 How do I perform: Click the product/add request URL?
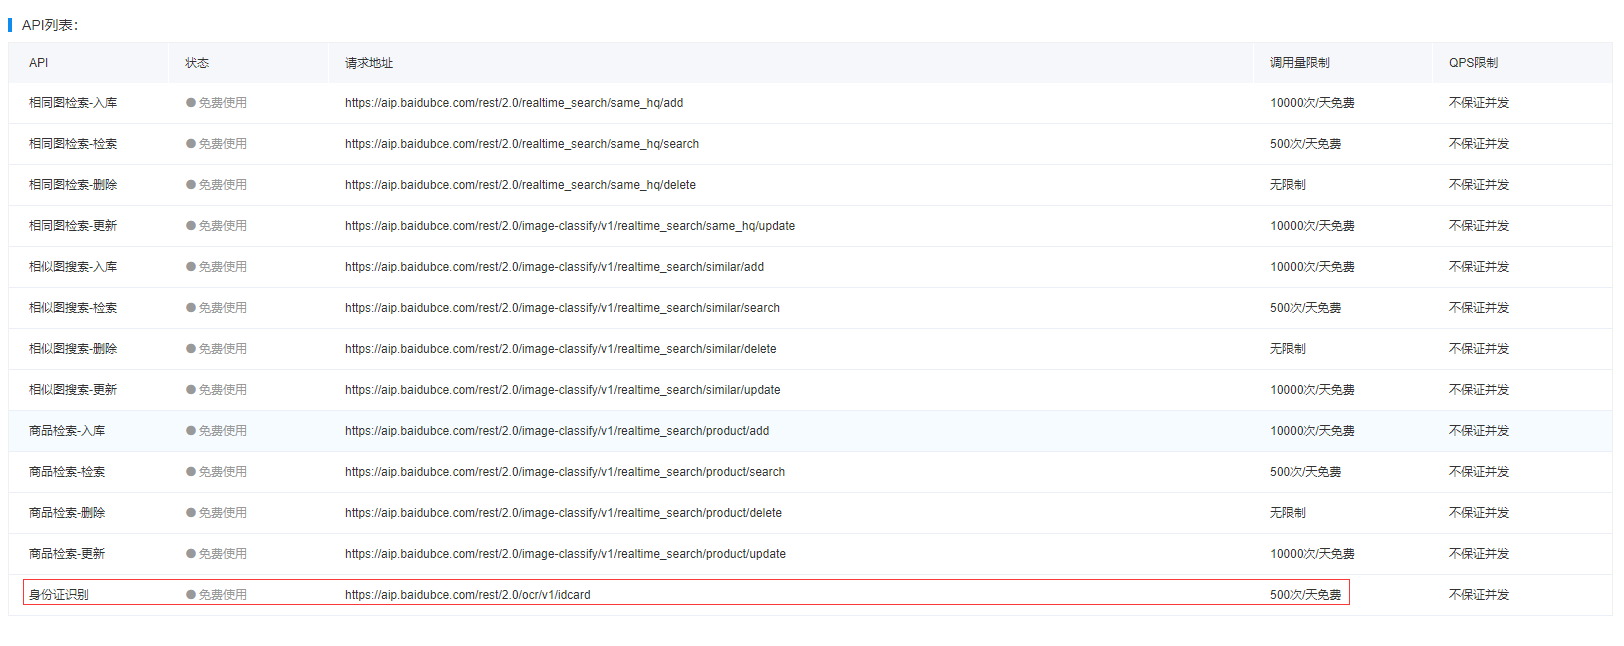[557, 431]
